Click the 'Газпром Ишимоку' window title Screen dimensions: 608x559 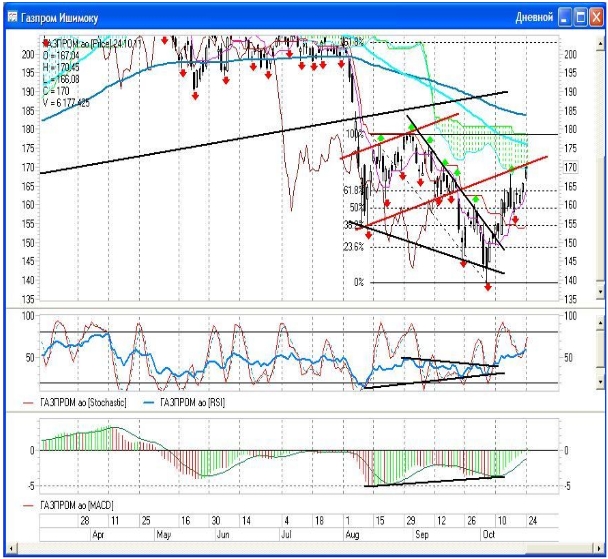coord(59,18)
